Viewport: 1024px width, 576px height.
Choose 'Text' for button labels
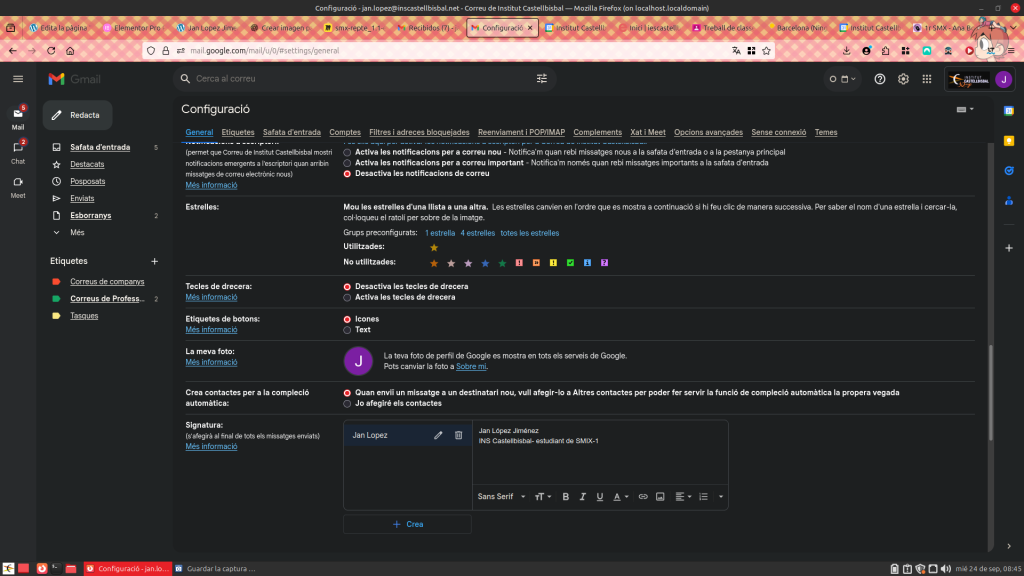tap(347, 329)
